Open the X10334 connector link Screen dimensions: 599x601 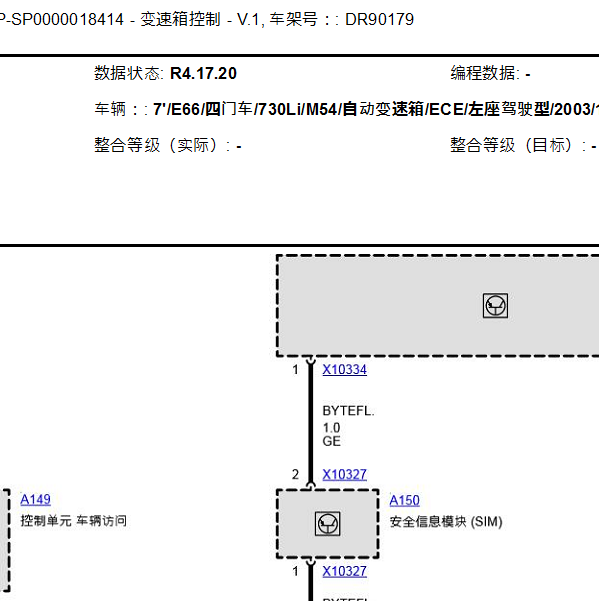click(345, 369)
